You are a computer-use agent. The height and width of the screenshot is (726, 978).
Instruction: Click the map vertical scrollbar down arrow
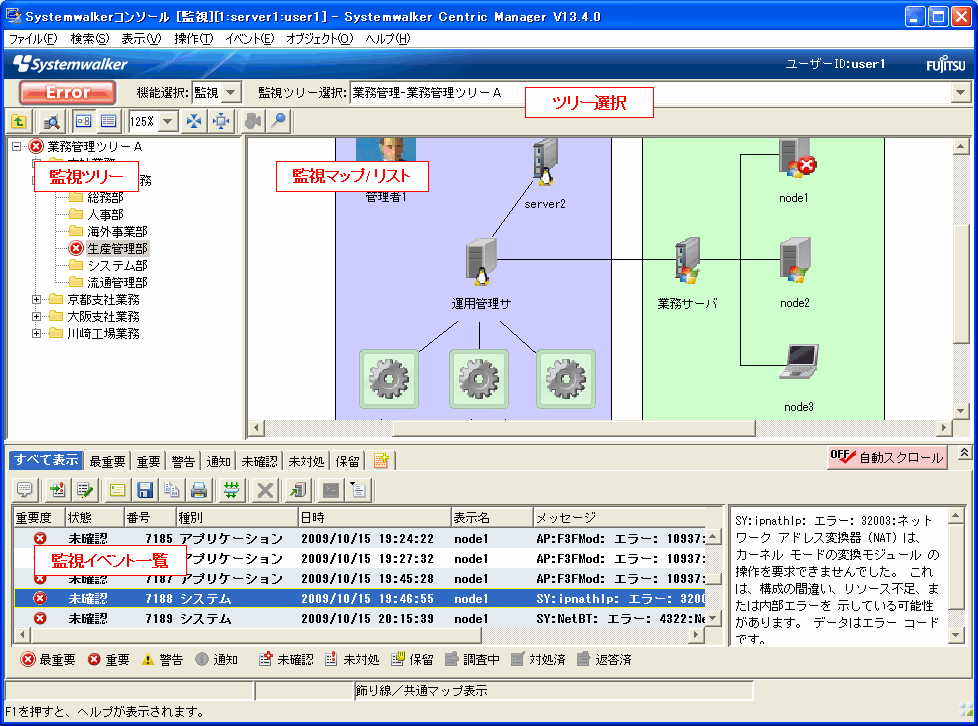[x=961, y=411]
